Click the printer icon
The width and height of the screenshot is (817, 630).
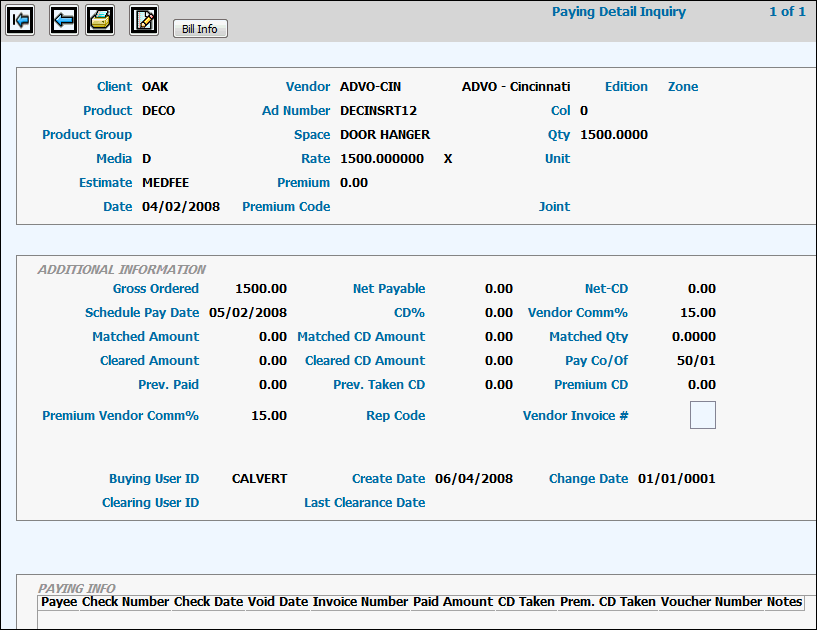100,20
